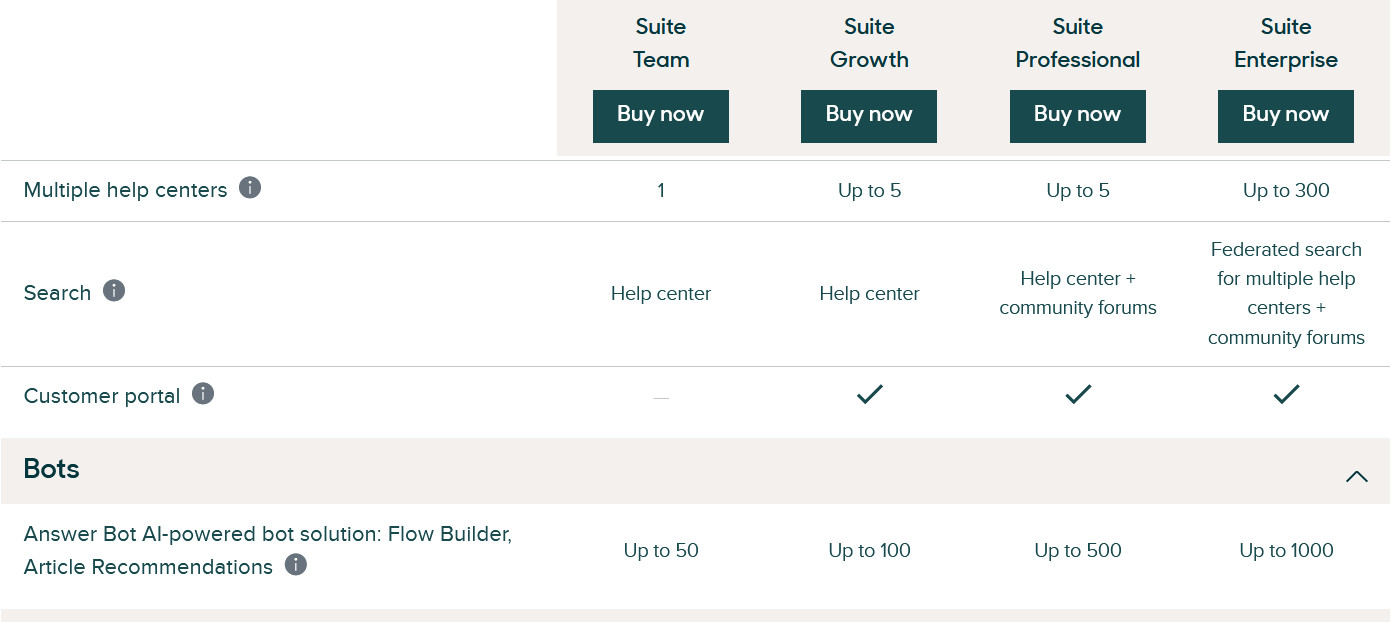The image size is (1391, 622).
Task: Select the Suite Team column heading
Action: 661,43
